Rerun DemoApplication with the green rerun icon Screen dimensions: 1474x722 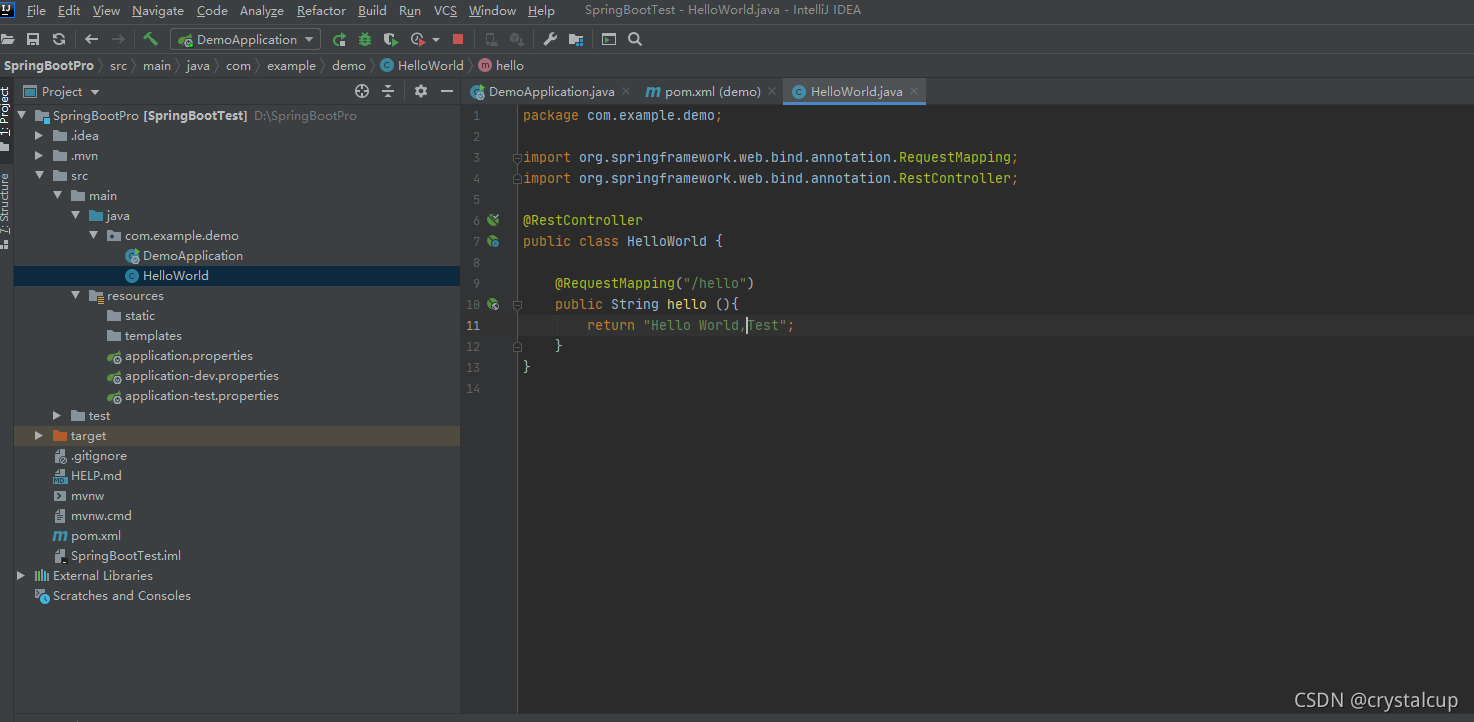(340, 39)
